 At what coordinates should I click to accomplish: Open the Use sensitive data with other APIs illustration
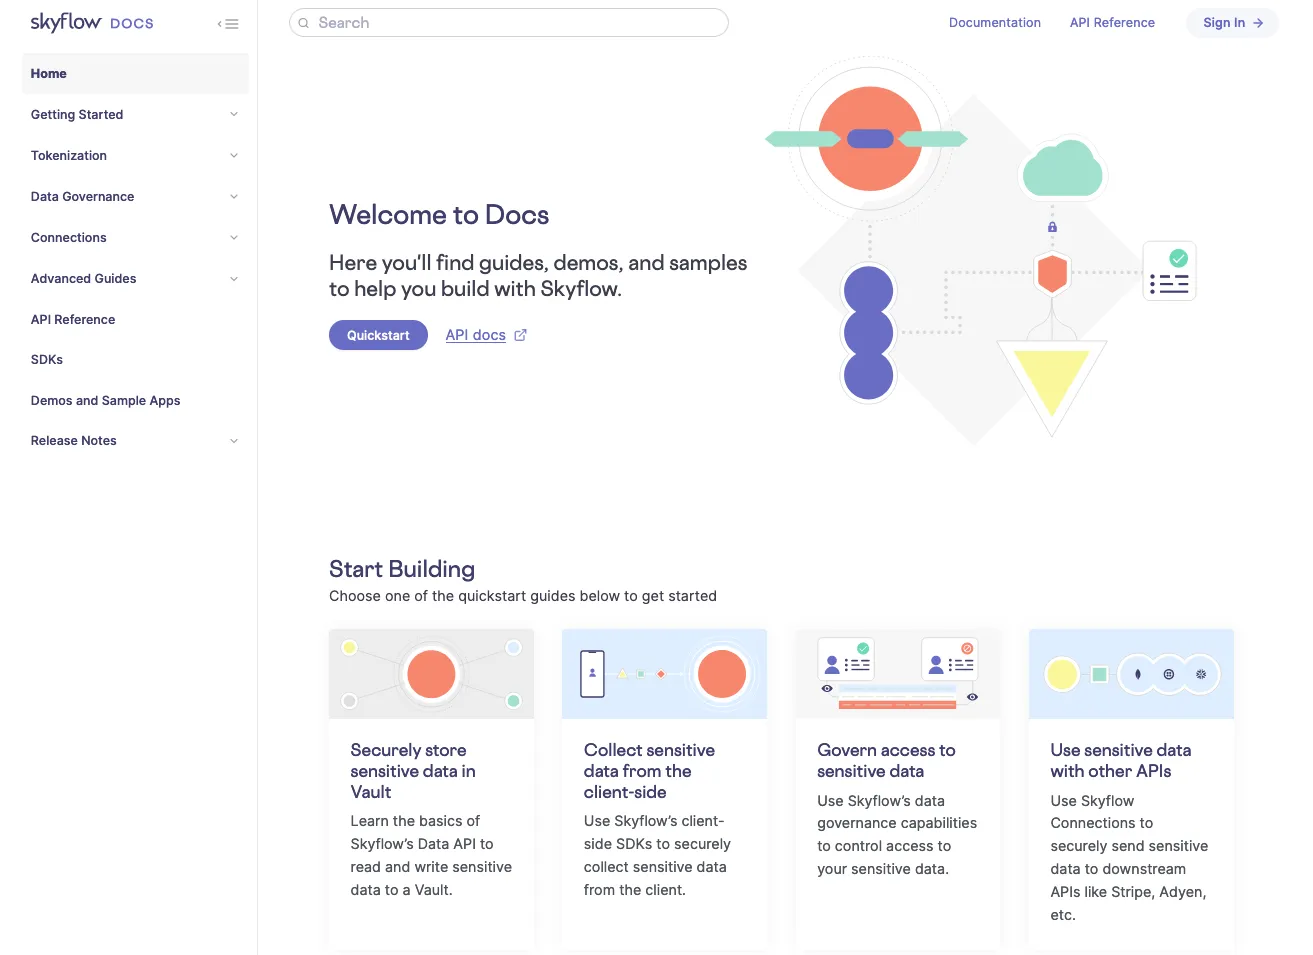click(x=1131, y=673)
